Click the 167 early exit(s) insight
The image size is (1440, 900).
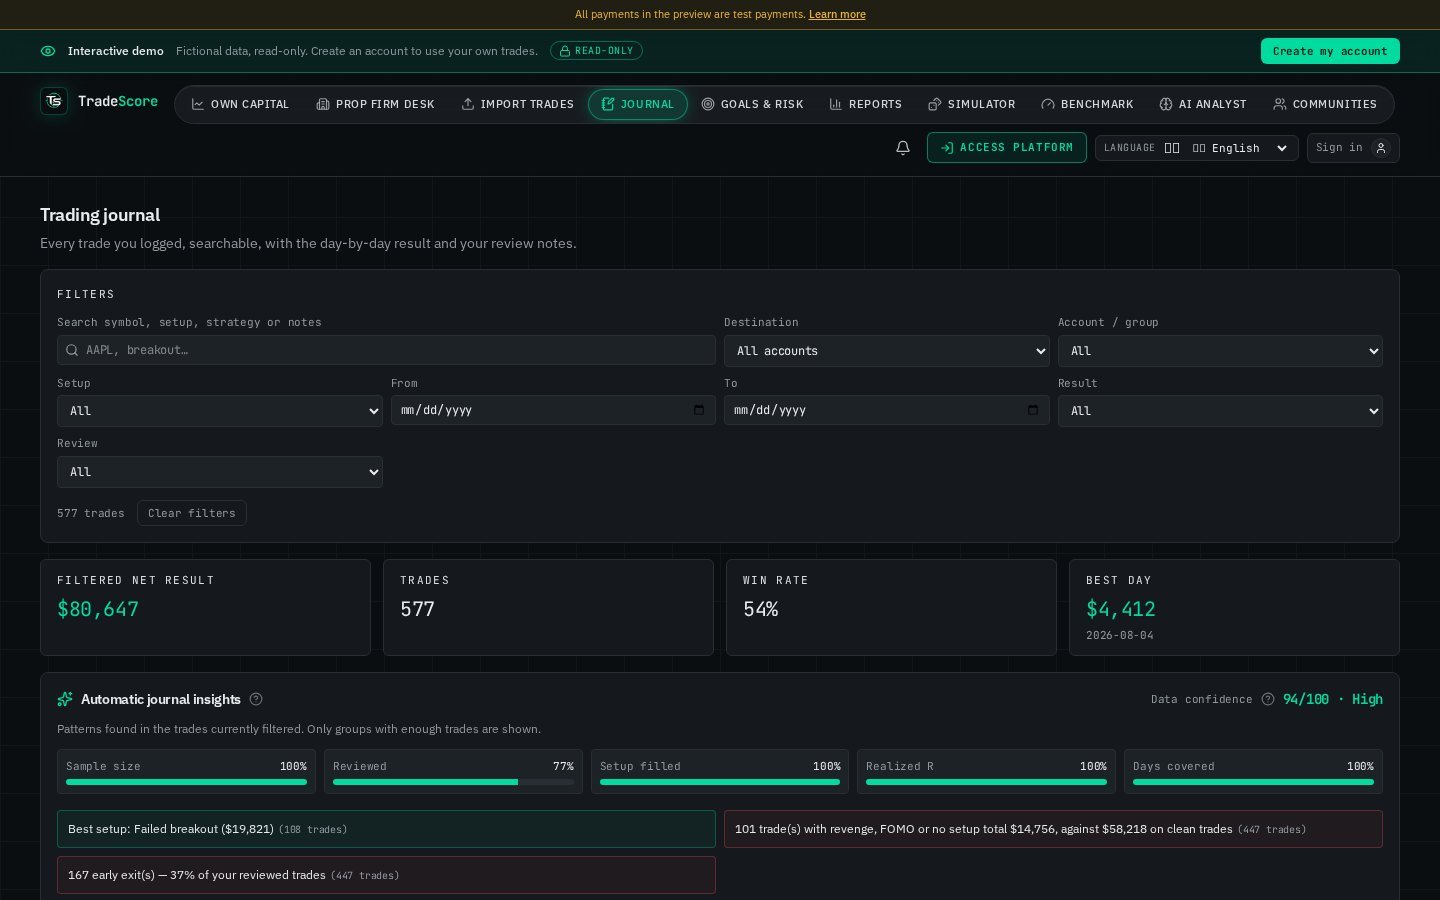point(386,875)
